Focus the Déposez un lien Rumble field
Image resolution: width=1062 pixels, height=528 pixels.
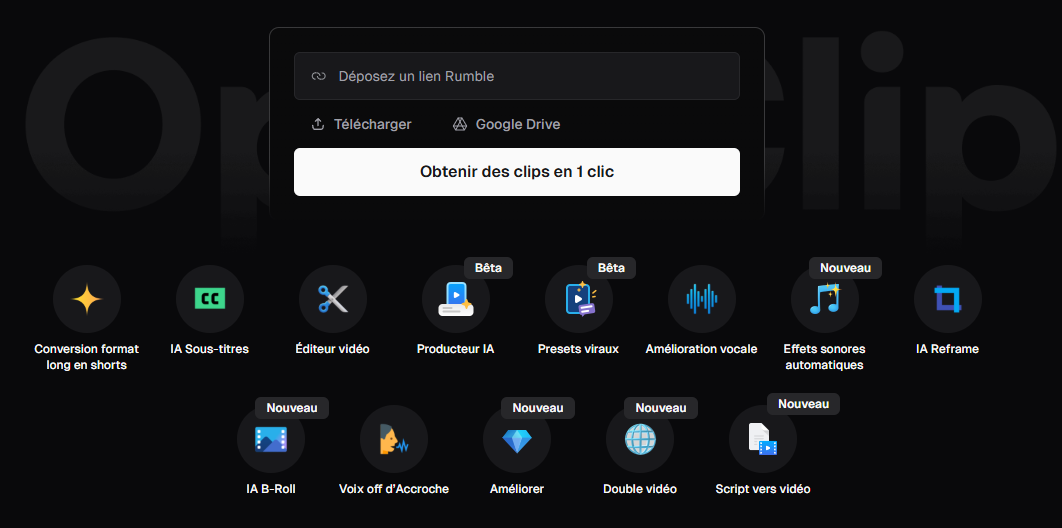coord(517,76)
